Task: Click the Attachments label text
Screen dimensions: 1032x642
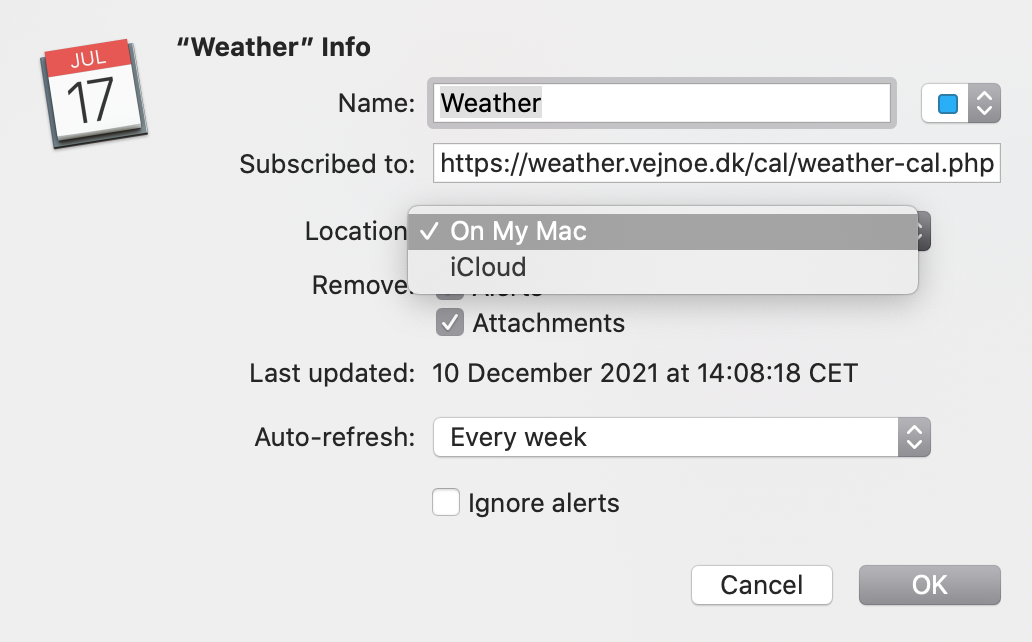Action: coord(548,323)
